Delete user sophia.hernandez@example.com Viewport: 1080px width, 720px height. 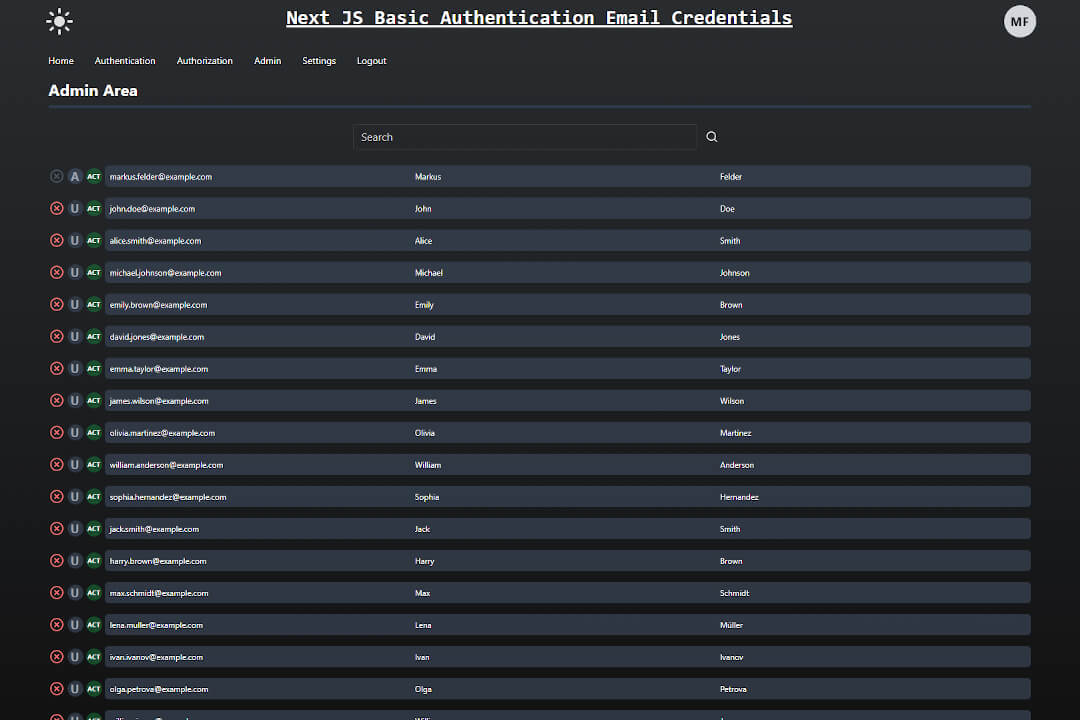(x=56, y=497)
